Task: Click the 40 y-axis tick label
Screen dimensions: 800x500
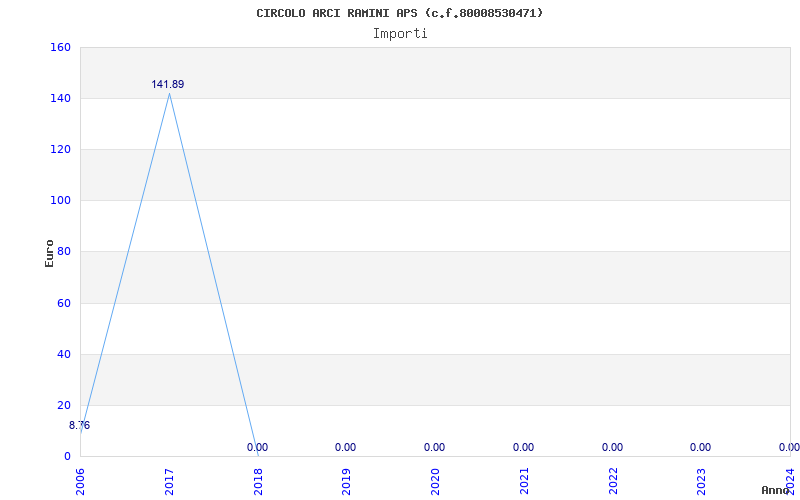Action: point(63,355)
